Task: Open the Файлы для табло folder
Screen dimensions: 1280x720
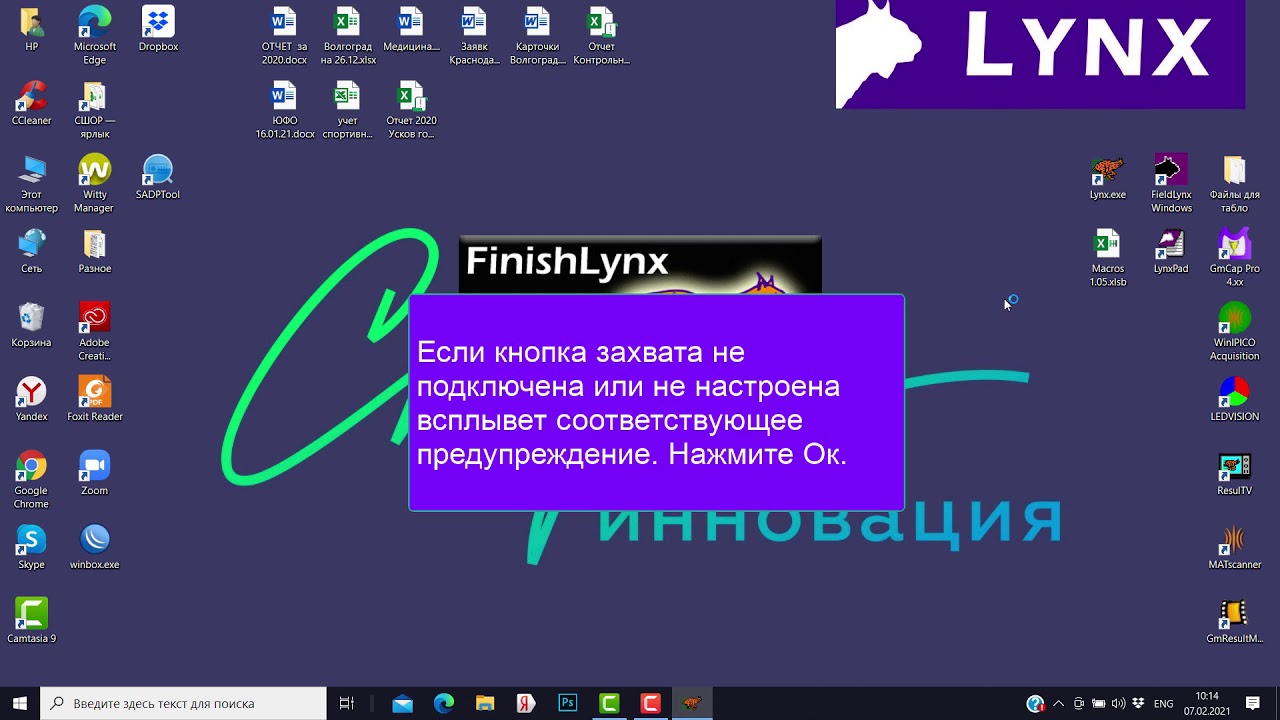Action: pyautogui.click(x=1235, y=183)
